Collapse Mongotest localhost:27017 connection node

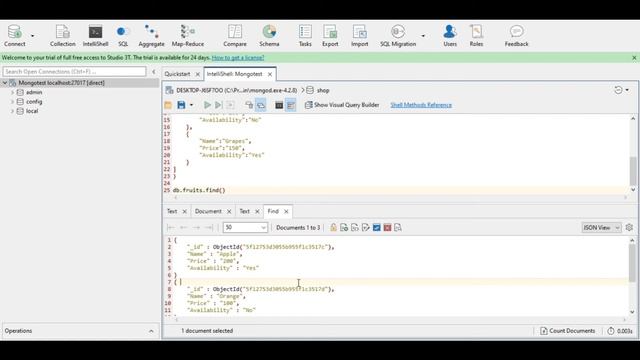point(5,83)
